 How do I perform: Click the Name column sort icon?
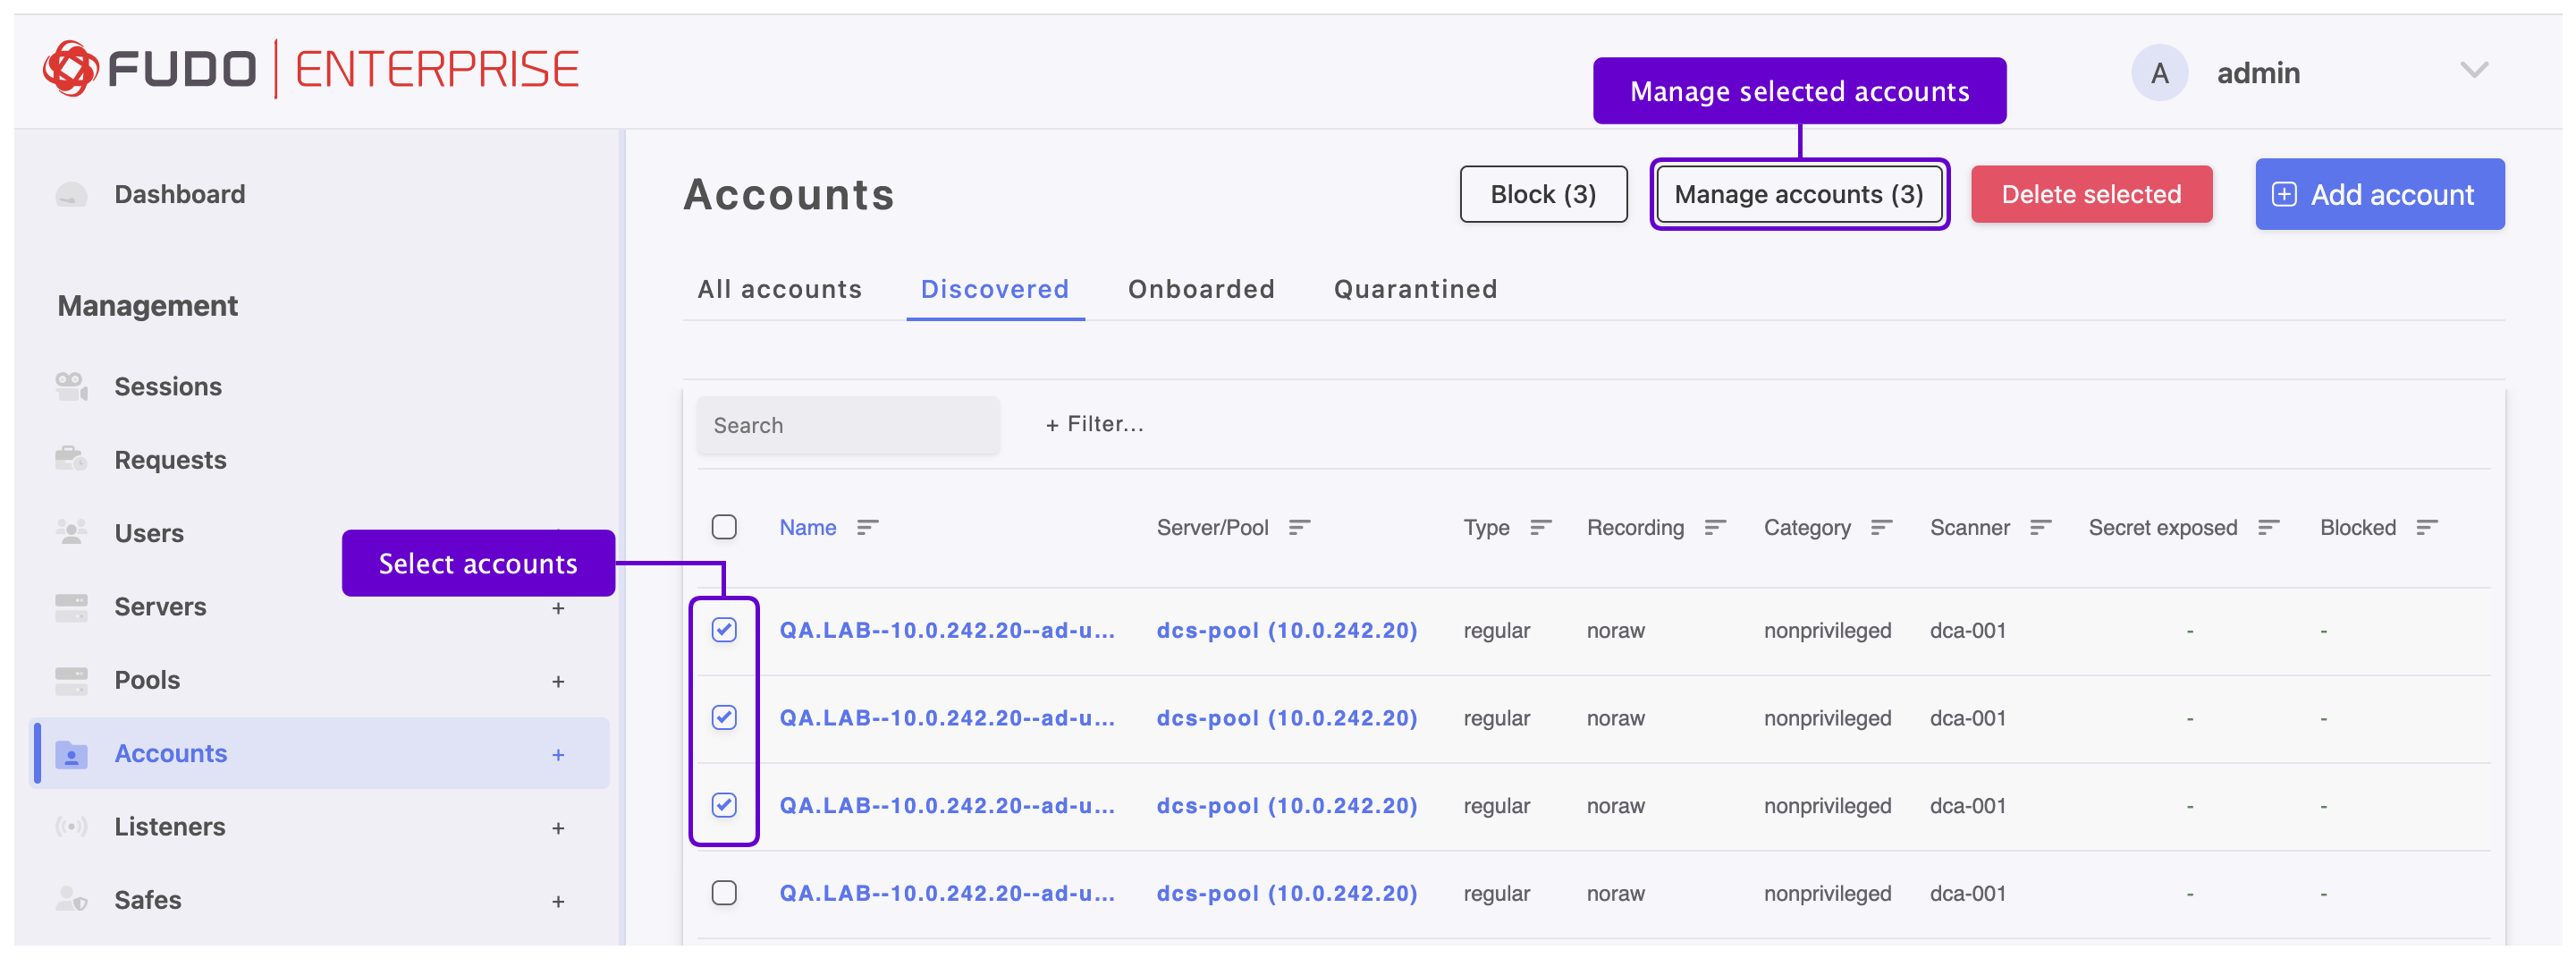point(867,527)
